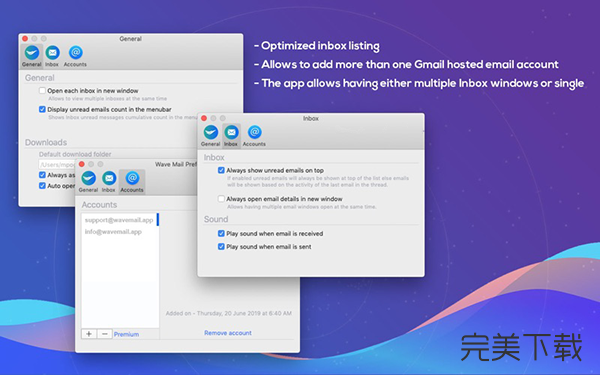The width and height of the screenshot is (600, 375).
Task: Click the Premium link
Action: pyautogui.click(x=126, y=334)
